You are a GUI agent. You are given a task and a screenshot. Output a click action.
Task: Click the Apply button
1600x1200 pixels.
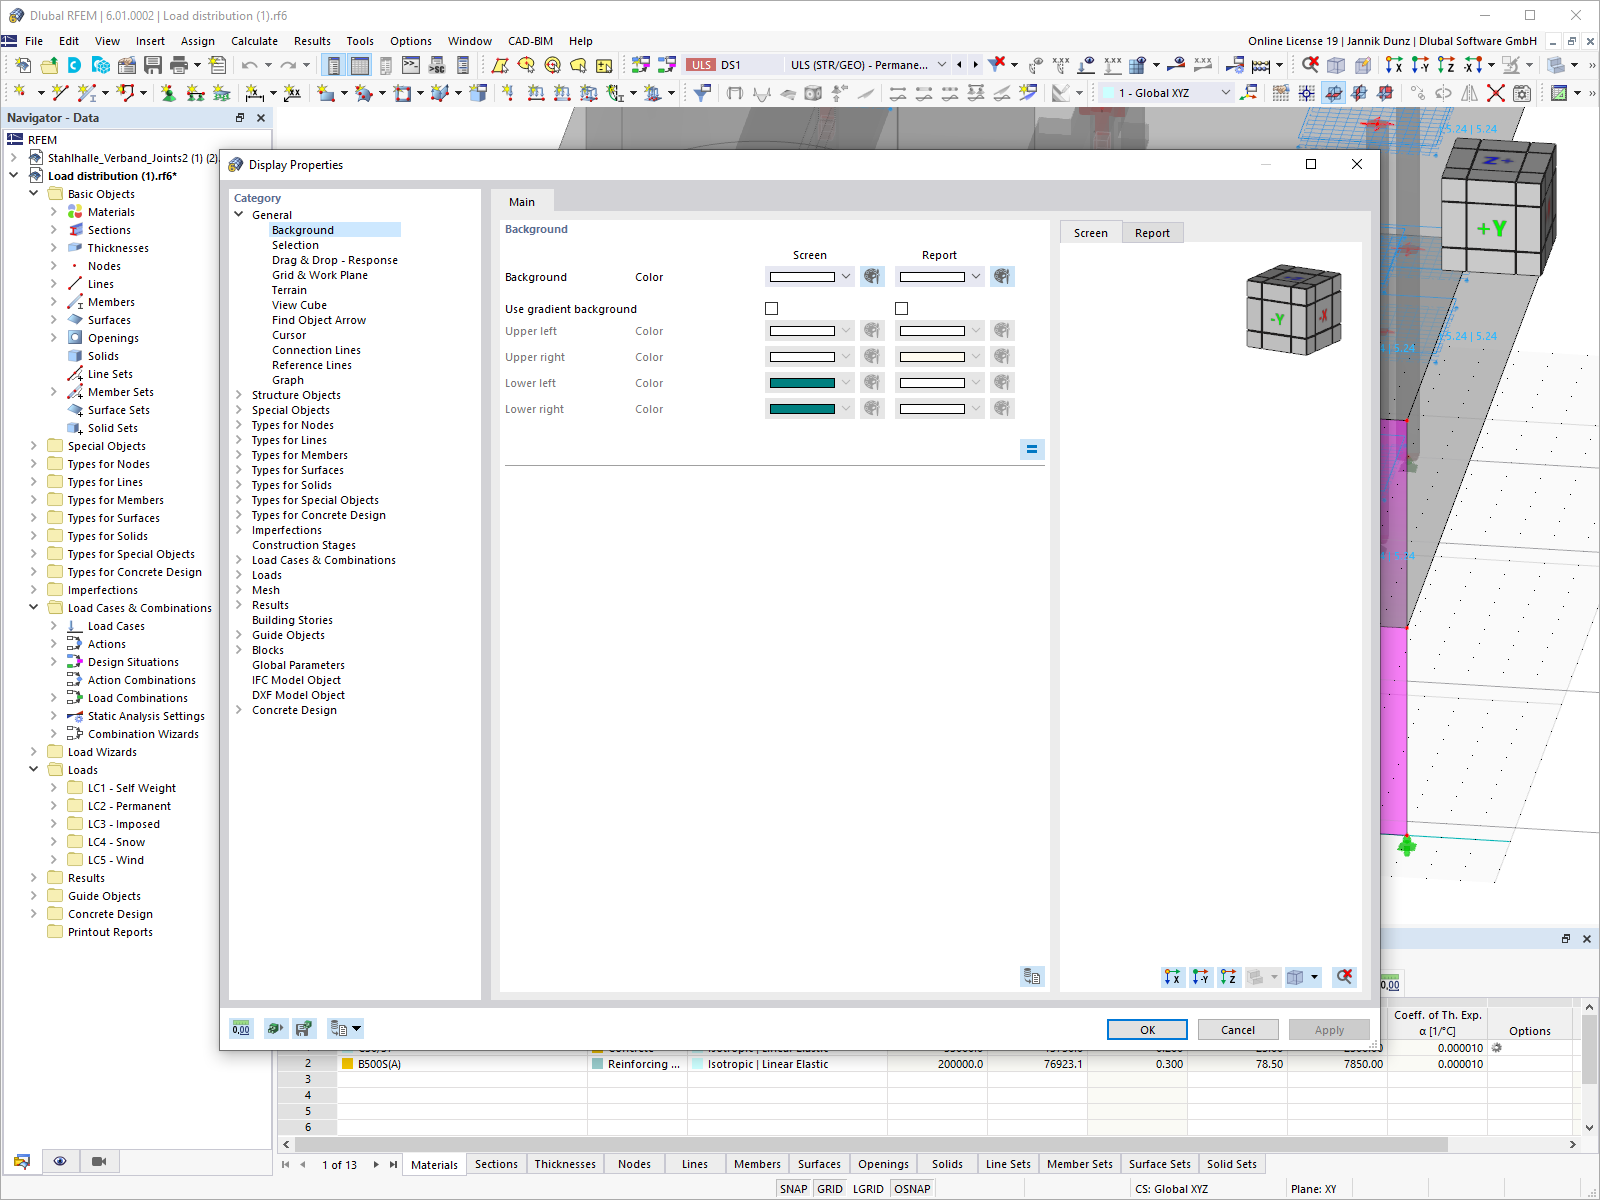1328,1029
